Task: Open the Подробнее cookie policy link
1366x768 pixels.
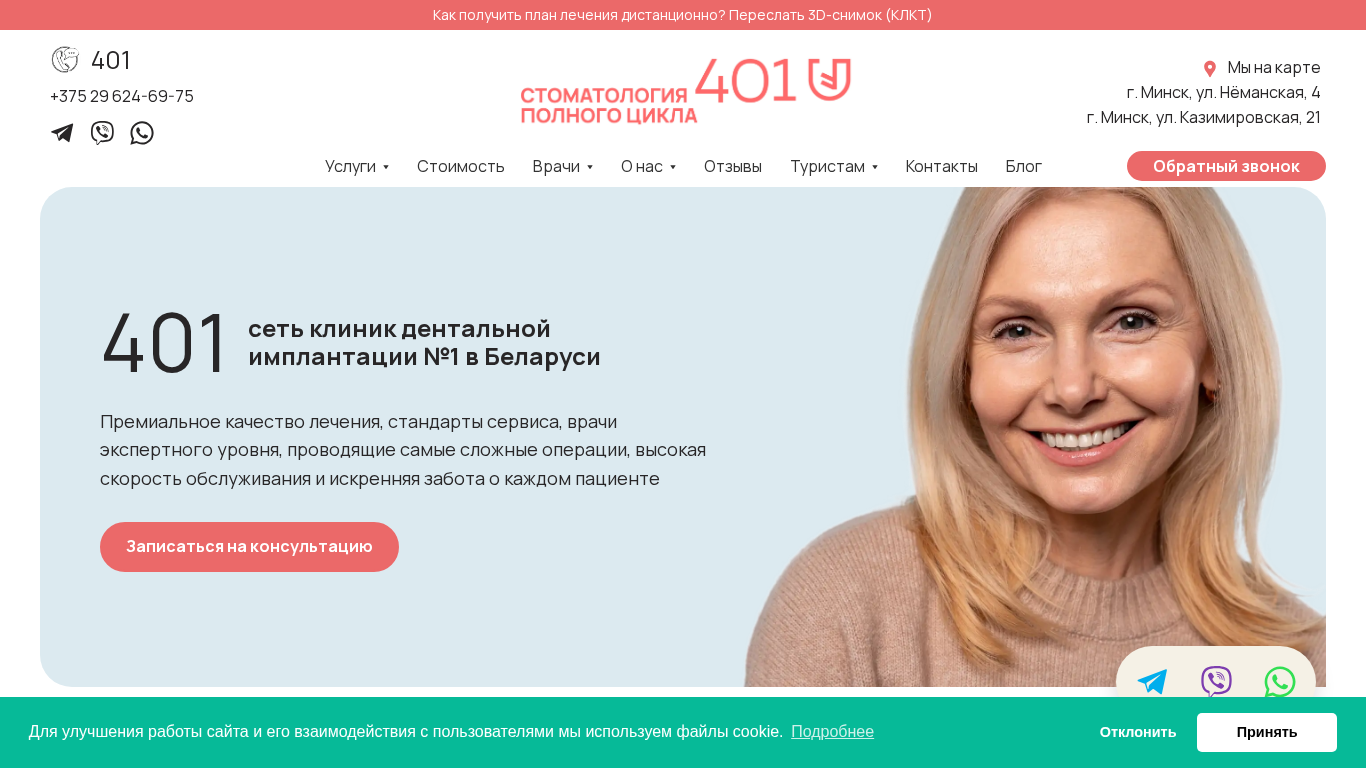Action: pyautogui.click(x=832, y=732)
